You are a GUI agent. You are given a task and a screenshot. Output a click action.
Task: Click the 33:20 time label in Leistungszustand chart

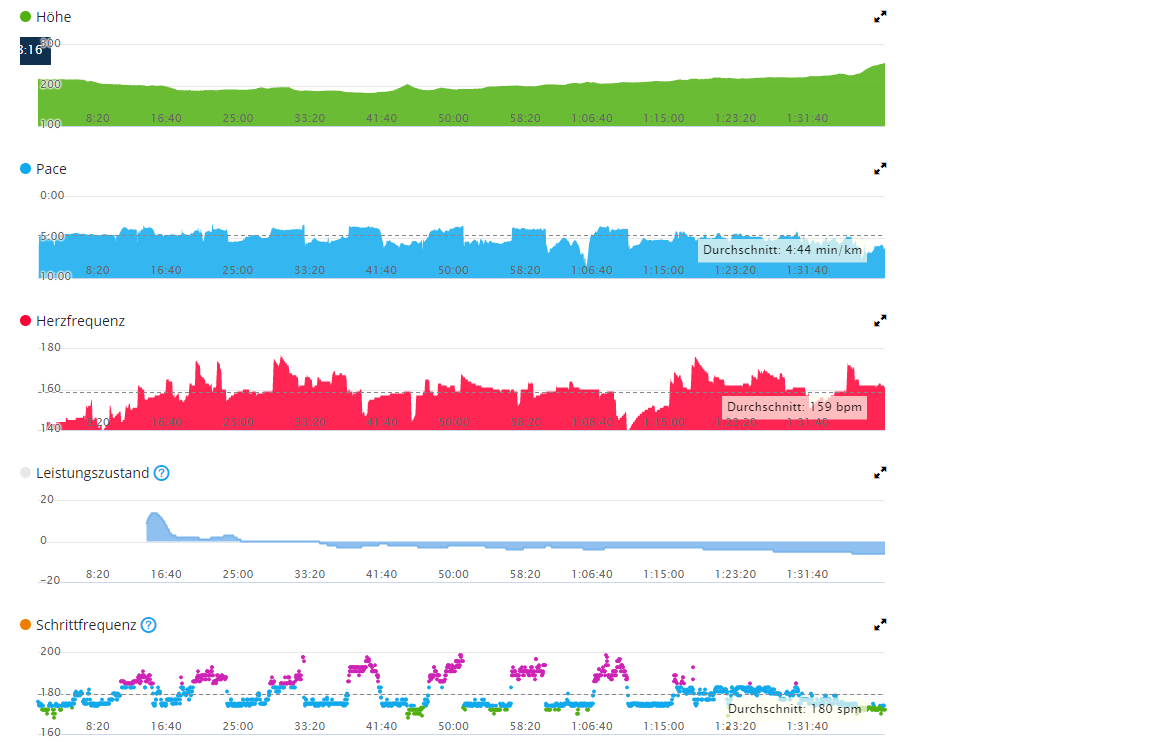tap(309, 574)
